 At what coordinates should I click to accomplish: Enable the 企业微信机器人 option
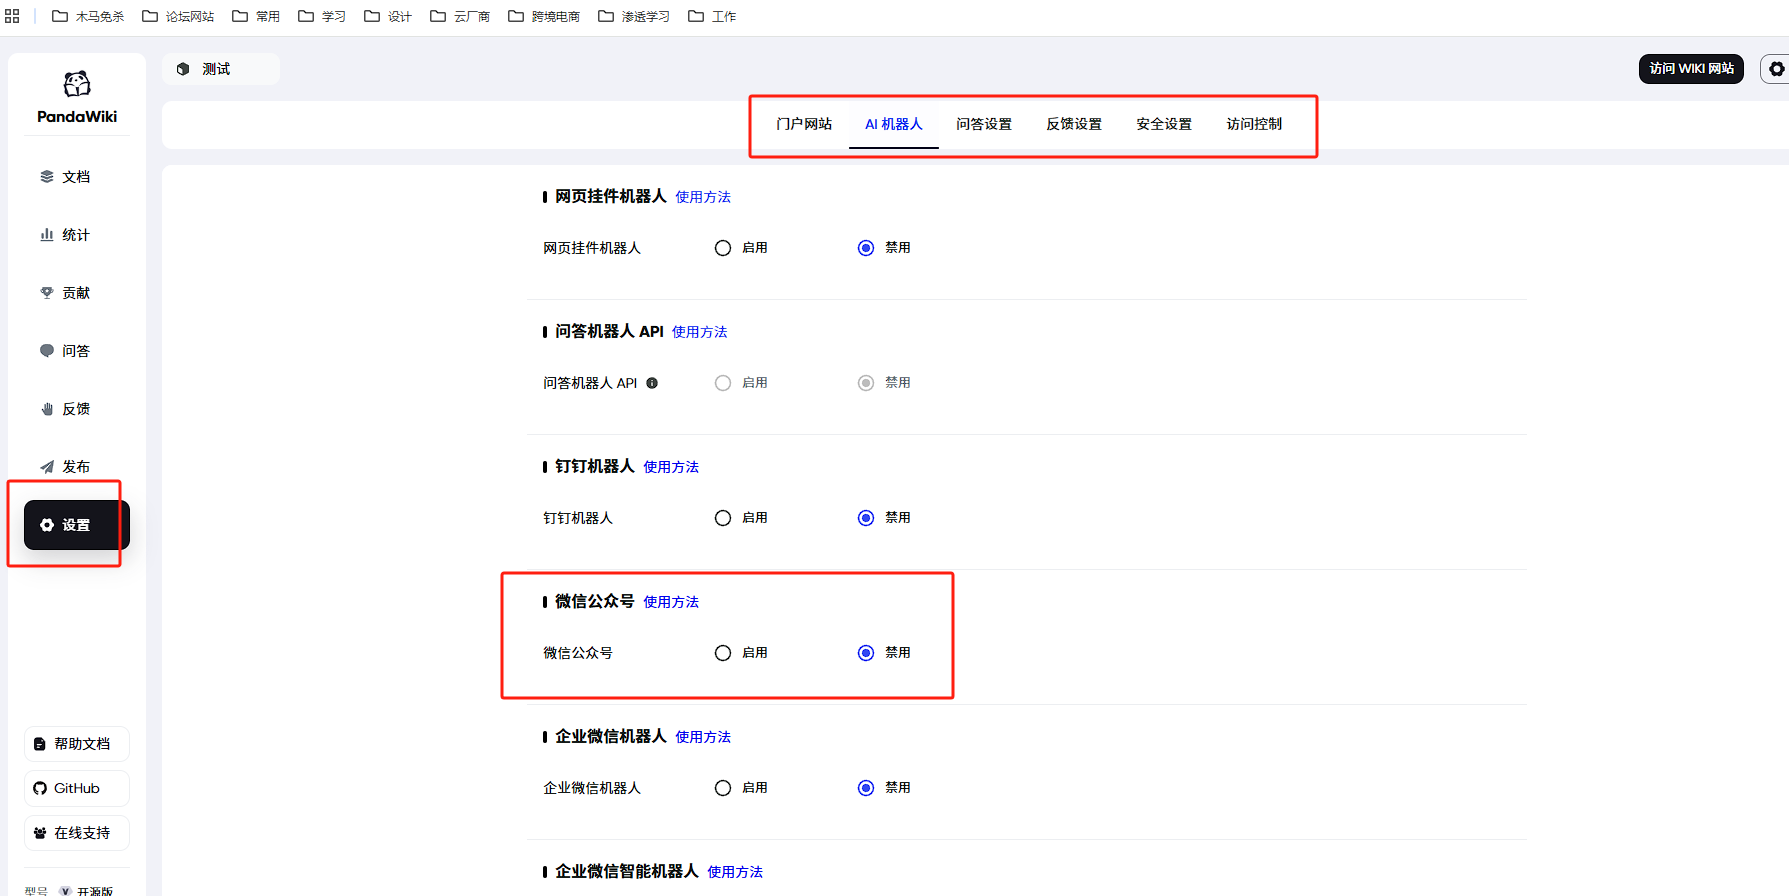click(723, 788)
